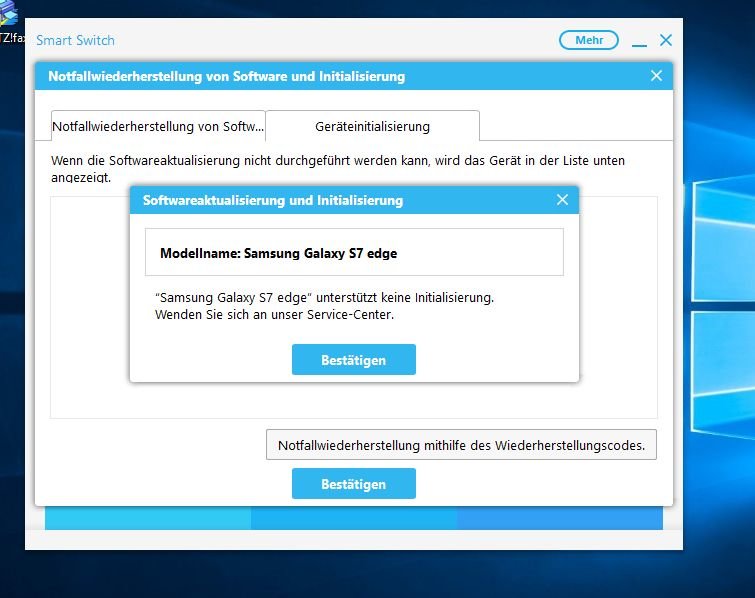
Task: Close the Softwareaktualisierung und Initialisierung popup
Action: 562,200
